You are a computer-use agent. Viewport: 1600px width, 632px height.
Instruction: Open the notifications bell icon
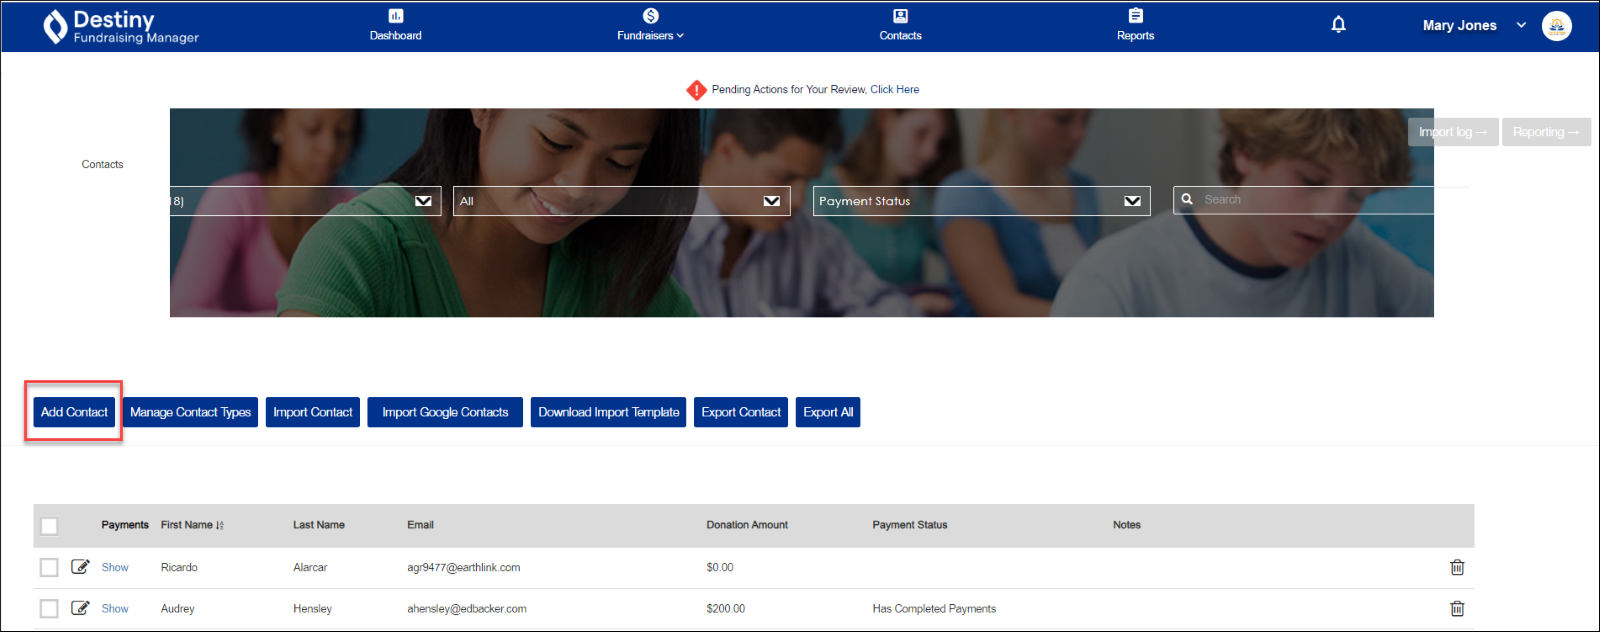tap(1338, 25)
